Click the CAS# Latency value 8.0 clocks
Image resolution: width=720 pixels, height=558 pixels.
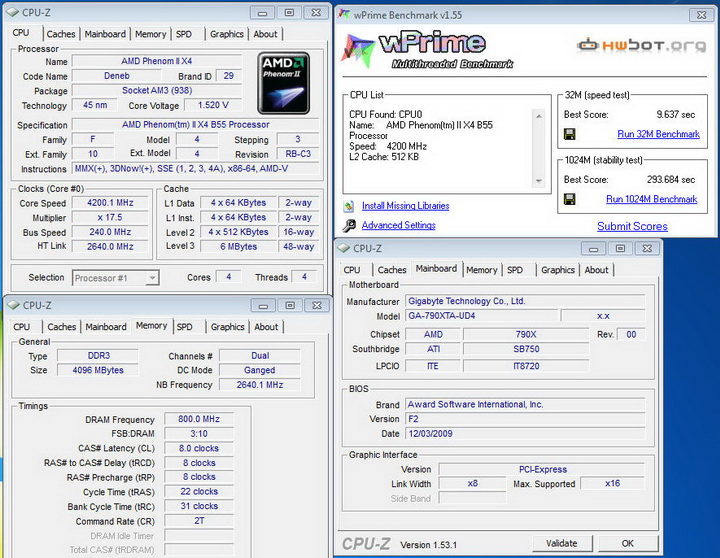point(199,448)
